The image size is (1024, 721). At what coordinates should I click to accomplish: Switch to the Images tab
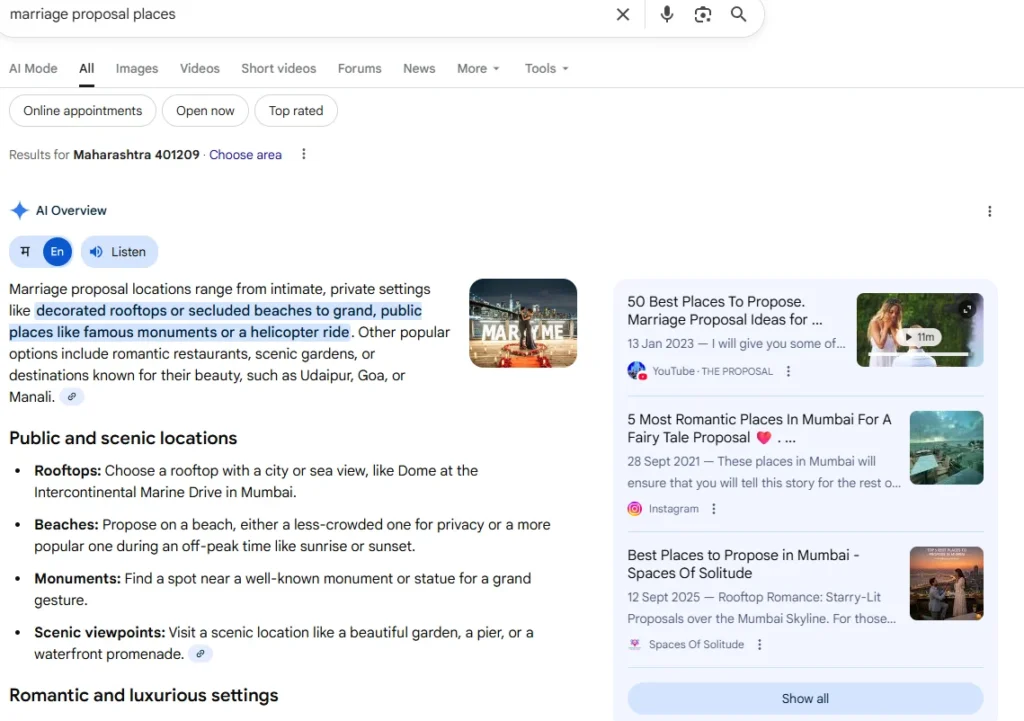(137, 69)
